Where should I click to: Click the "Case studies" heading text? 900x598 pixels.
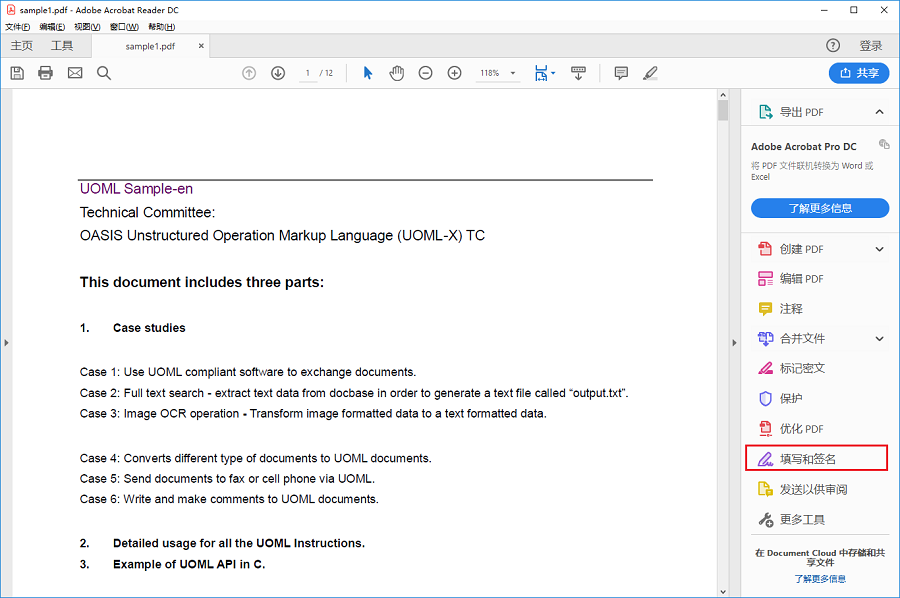pos(149,328)
